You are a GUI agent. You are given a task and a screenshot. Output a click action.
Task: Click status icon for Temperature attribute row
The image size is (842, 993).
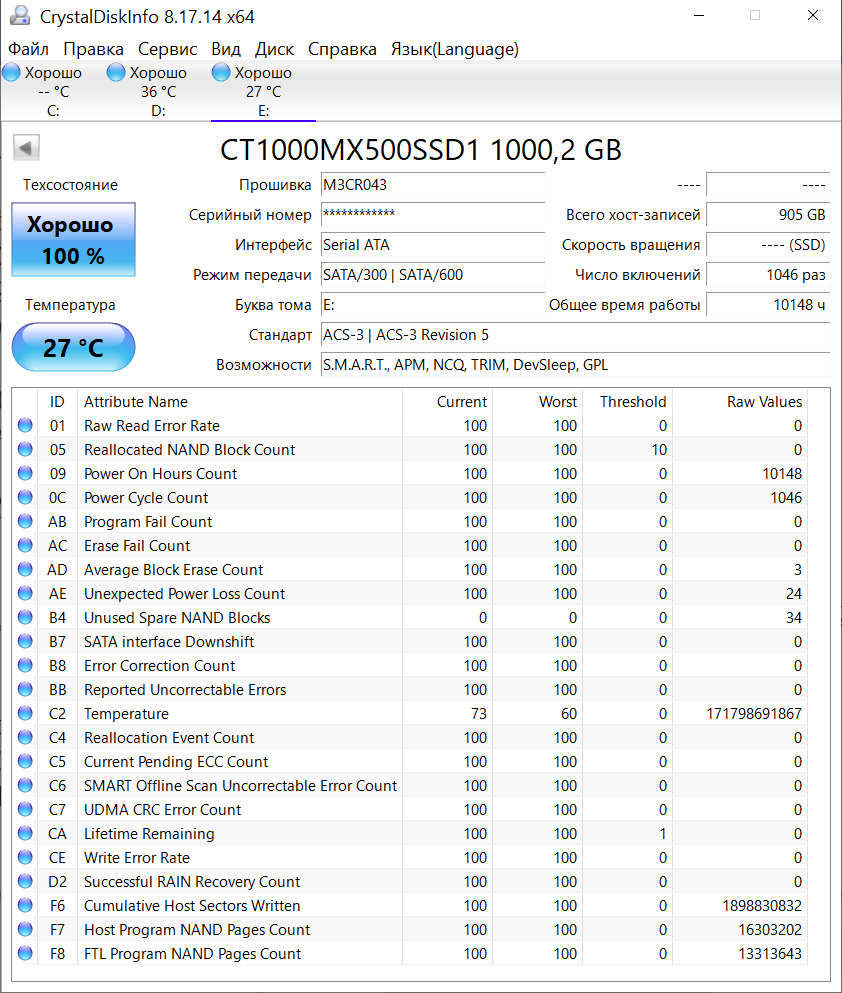pos(25,714)
